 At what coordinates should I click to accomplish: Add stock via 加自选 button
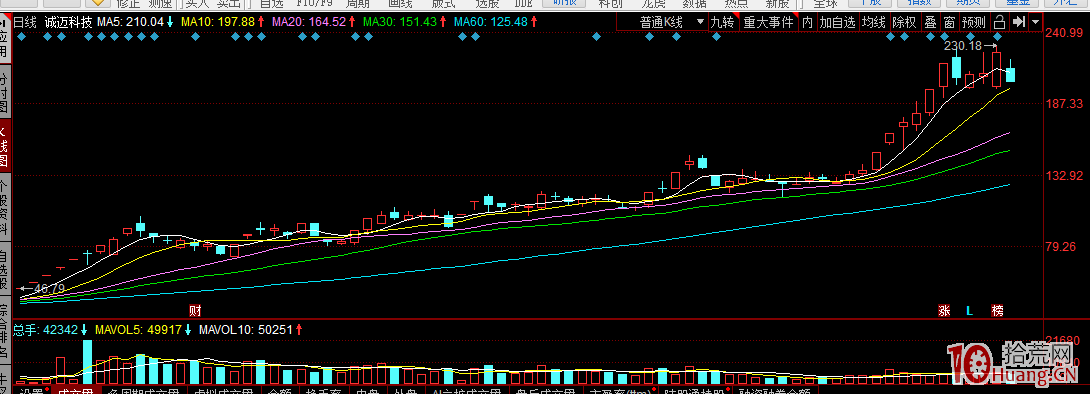(837, 22)
